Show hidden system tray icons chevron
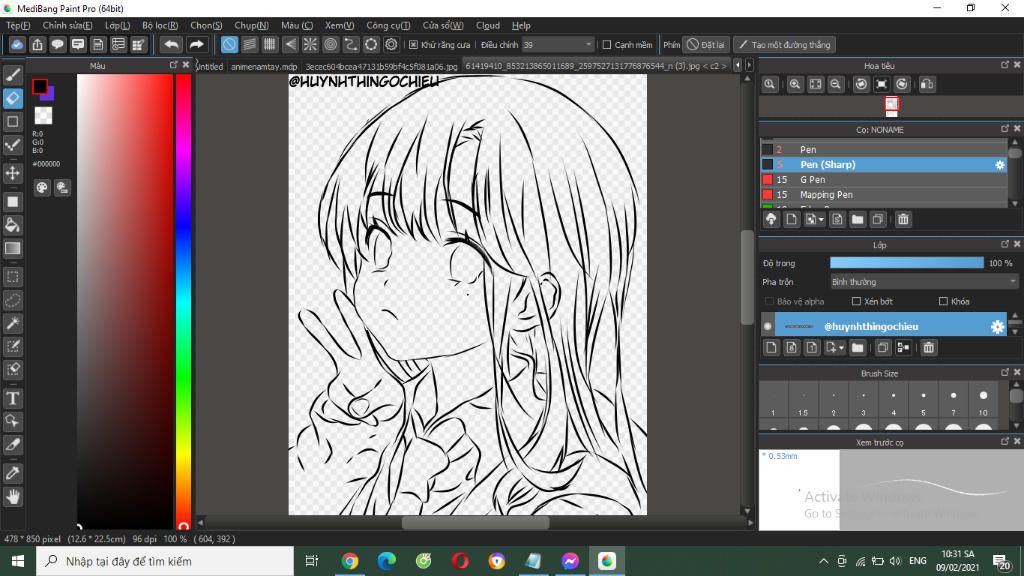Screen dimensions: 1024x576 (824, 561)
